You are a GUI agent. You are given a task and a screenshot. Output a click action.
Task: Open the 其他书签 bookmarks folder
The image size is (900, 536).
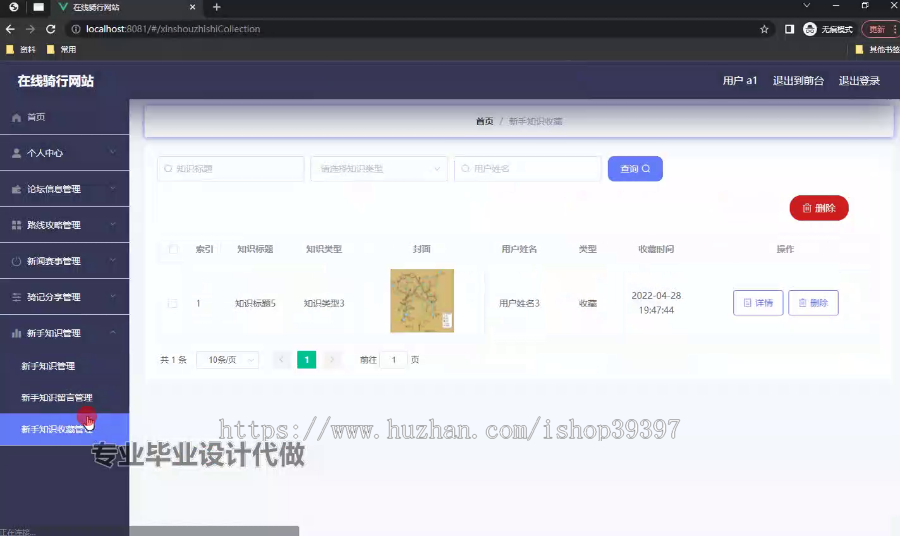point(877,49)
